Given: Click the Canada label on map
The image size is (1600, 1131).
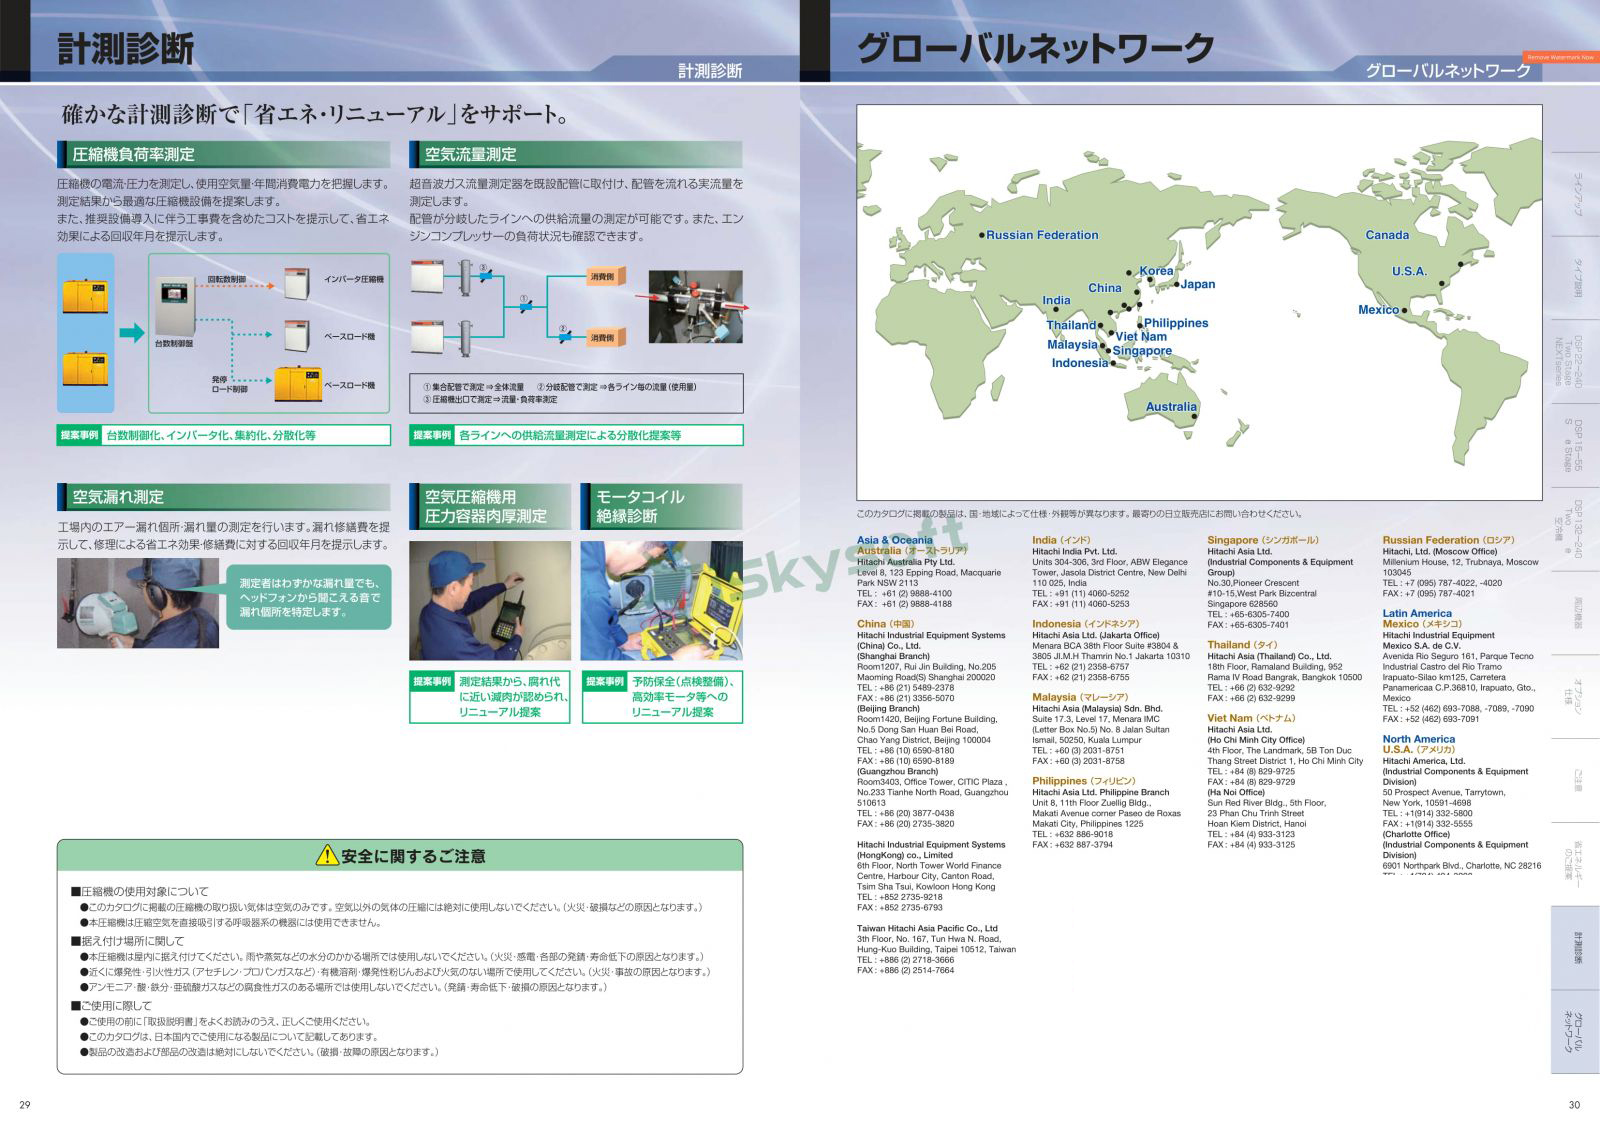Looking at the screenshot, I should 1387,235.
